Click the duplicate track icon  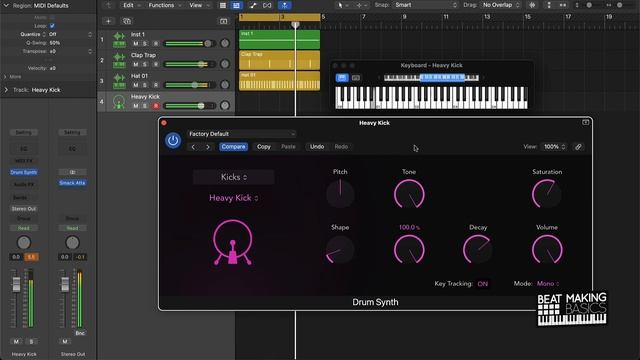[x=127, y=21]
